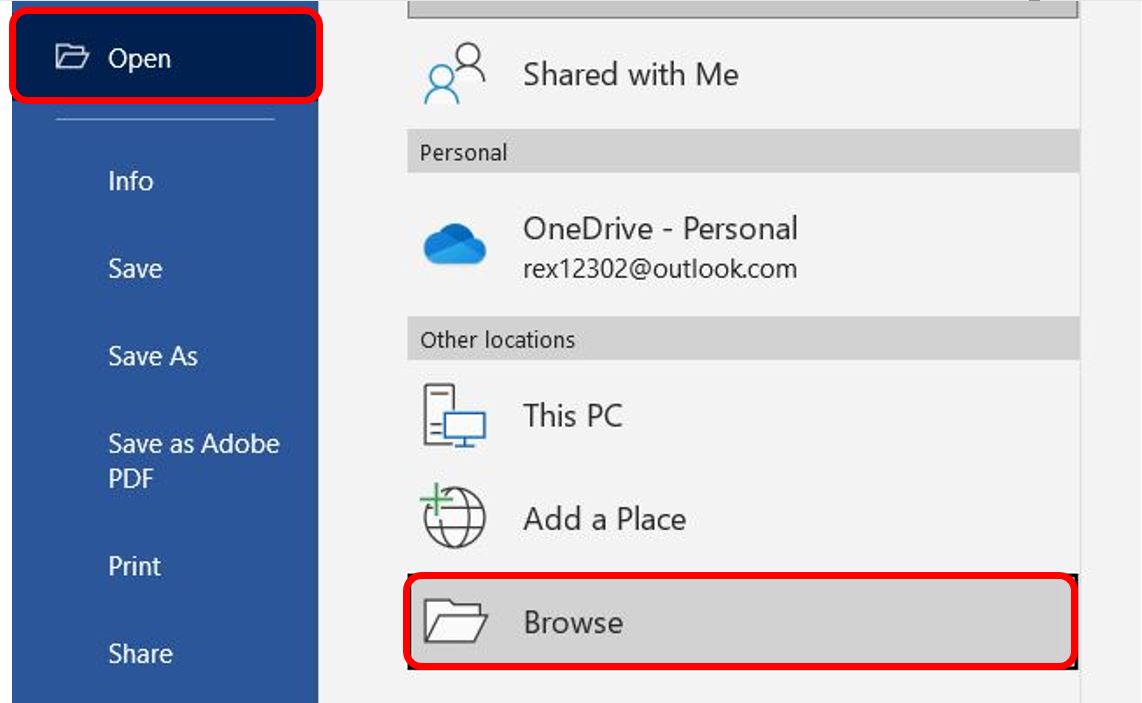The width and height of the screenshot is (1142, 703).
Task: Select Save as Adobe PDF
Action: [x=193, y=460]
